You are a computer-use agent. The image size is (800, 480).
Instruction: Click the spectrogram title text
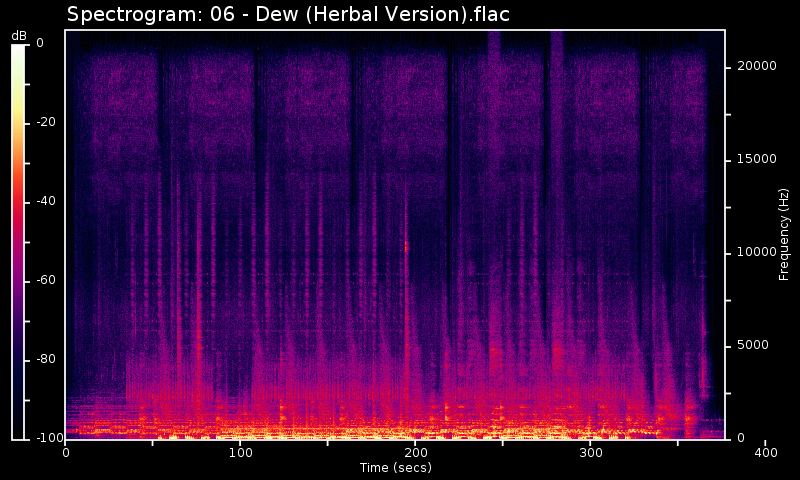[x=288, y=15]
